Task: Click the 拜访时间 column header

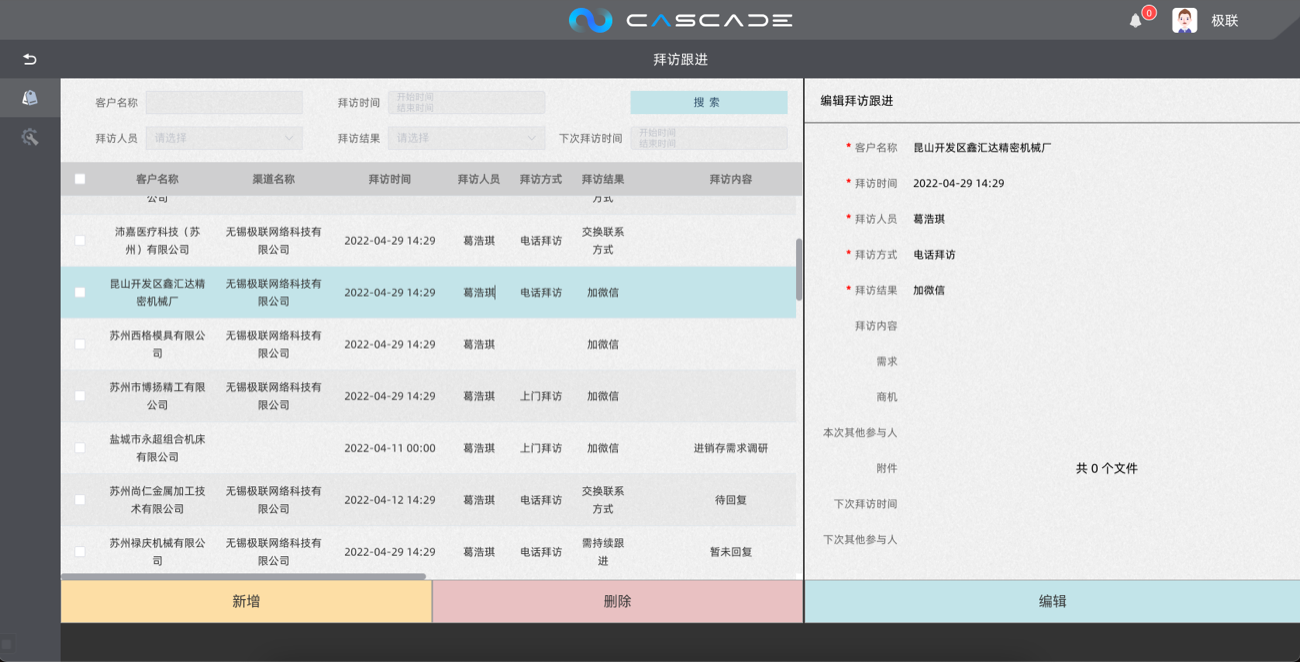Action: [x=389, y=179]
